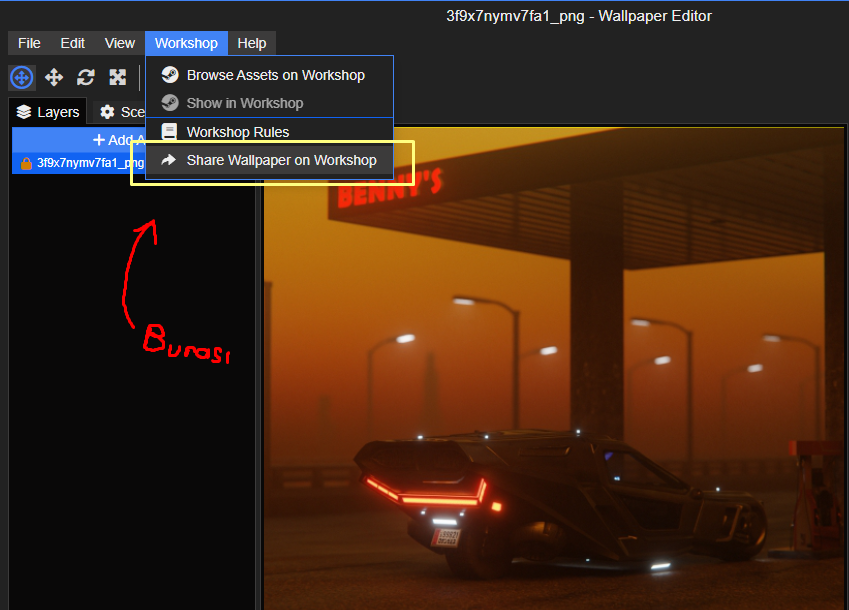The height and width of the screenshot is (610, 849).
Task: Open the Help menu
Action: (x=252, y=43)
